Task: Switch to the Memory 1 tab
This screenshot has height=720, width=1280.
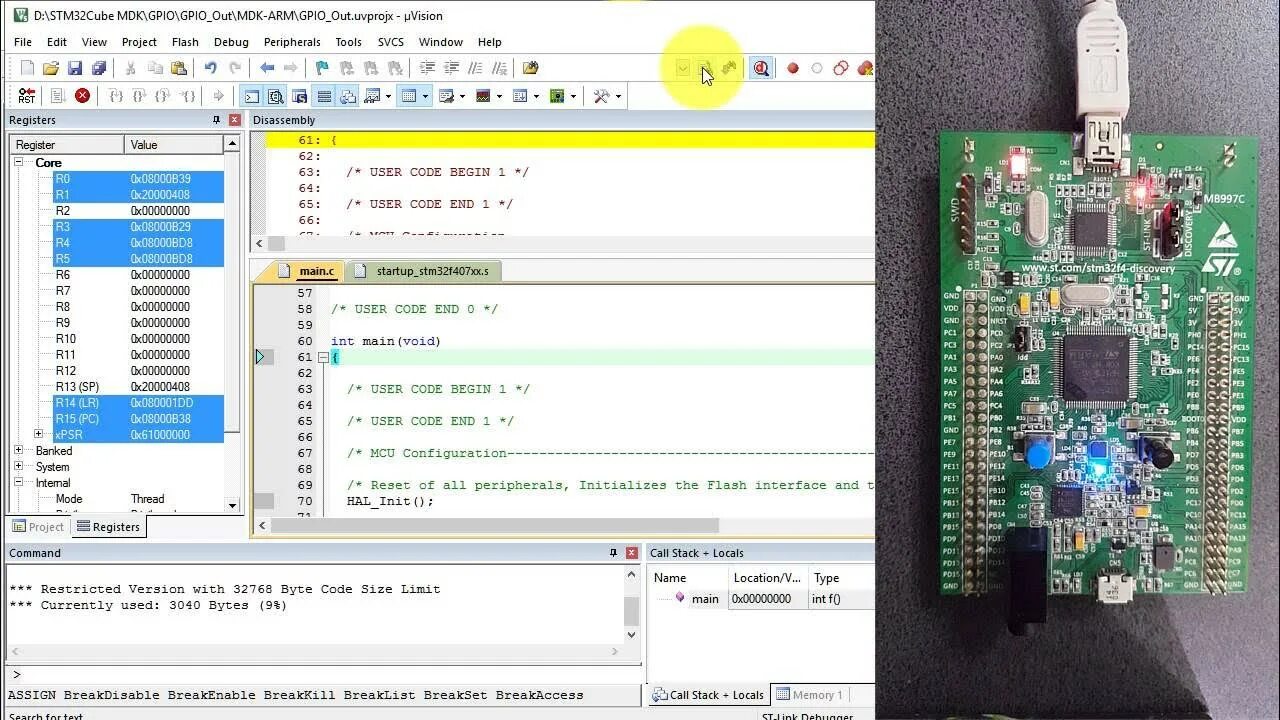Action: [x=811, y=695]
